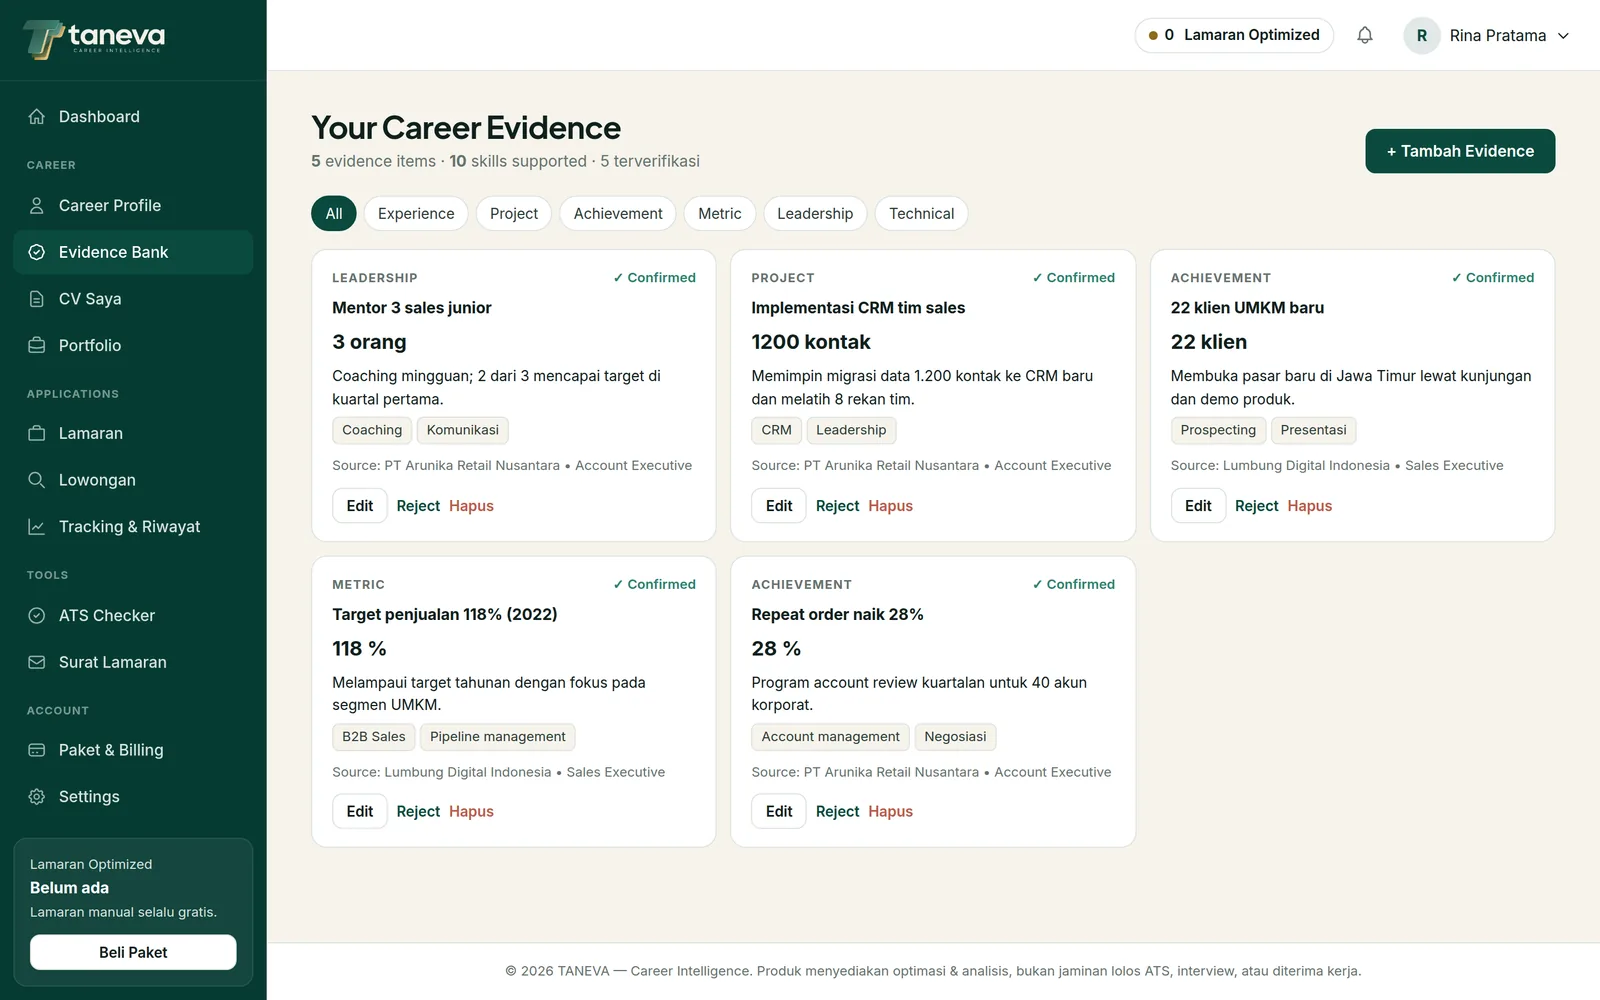
Task: Click the Paket & Billing card icon
Action: pos(37,750)
